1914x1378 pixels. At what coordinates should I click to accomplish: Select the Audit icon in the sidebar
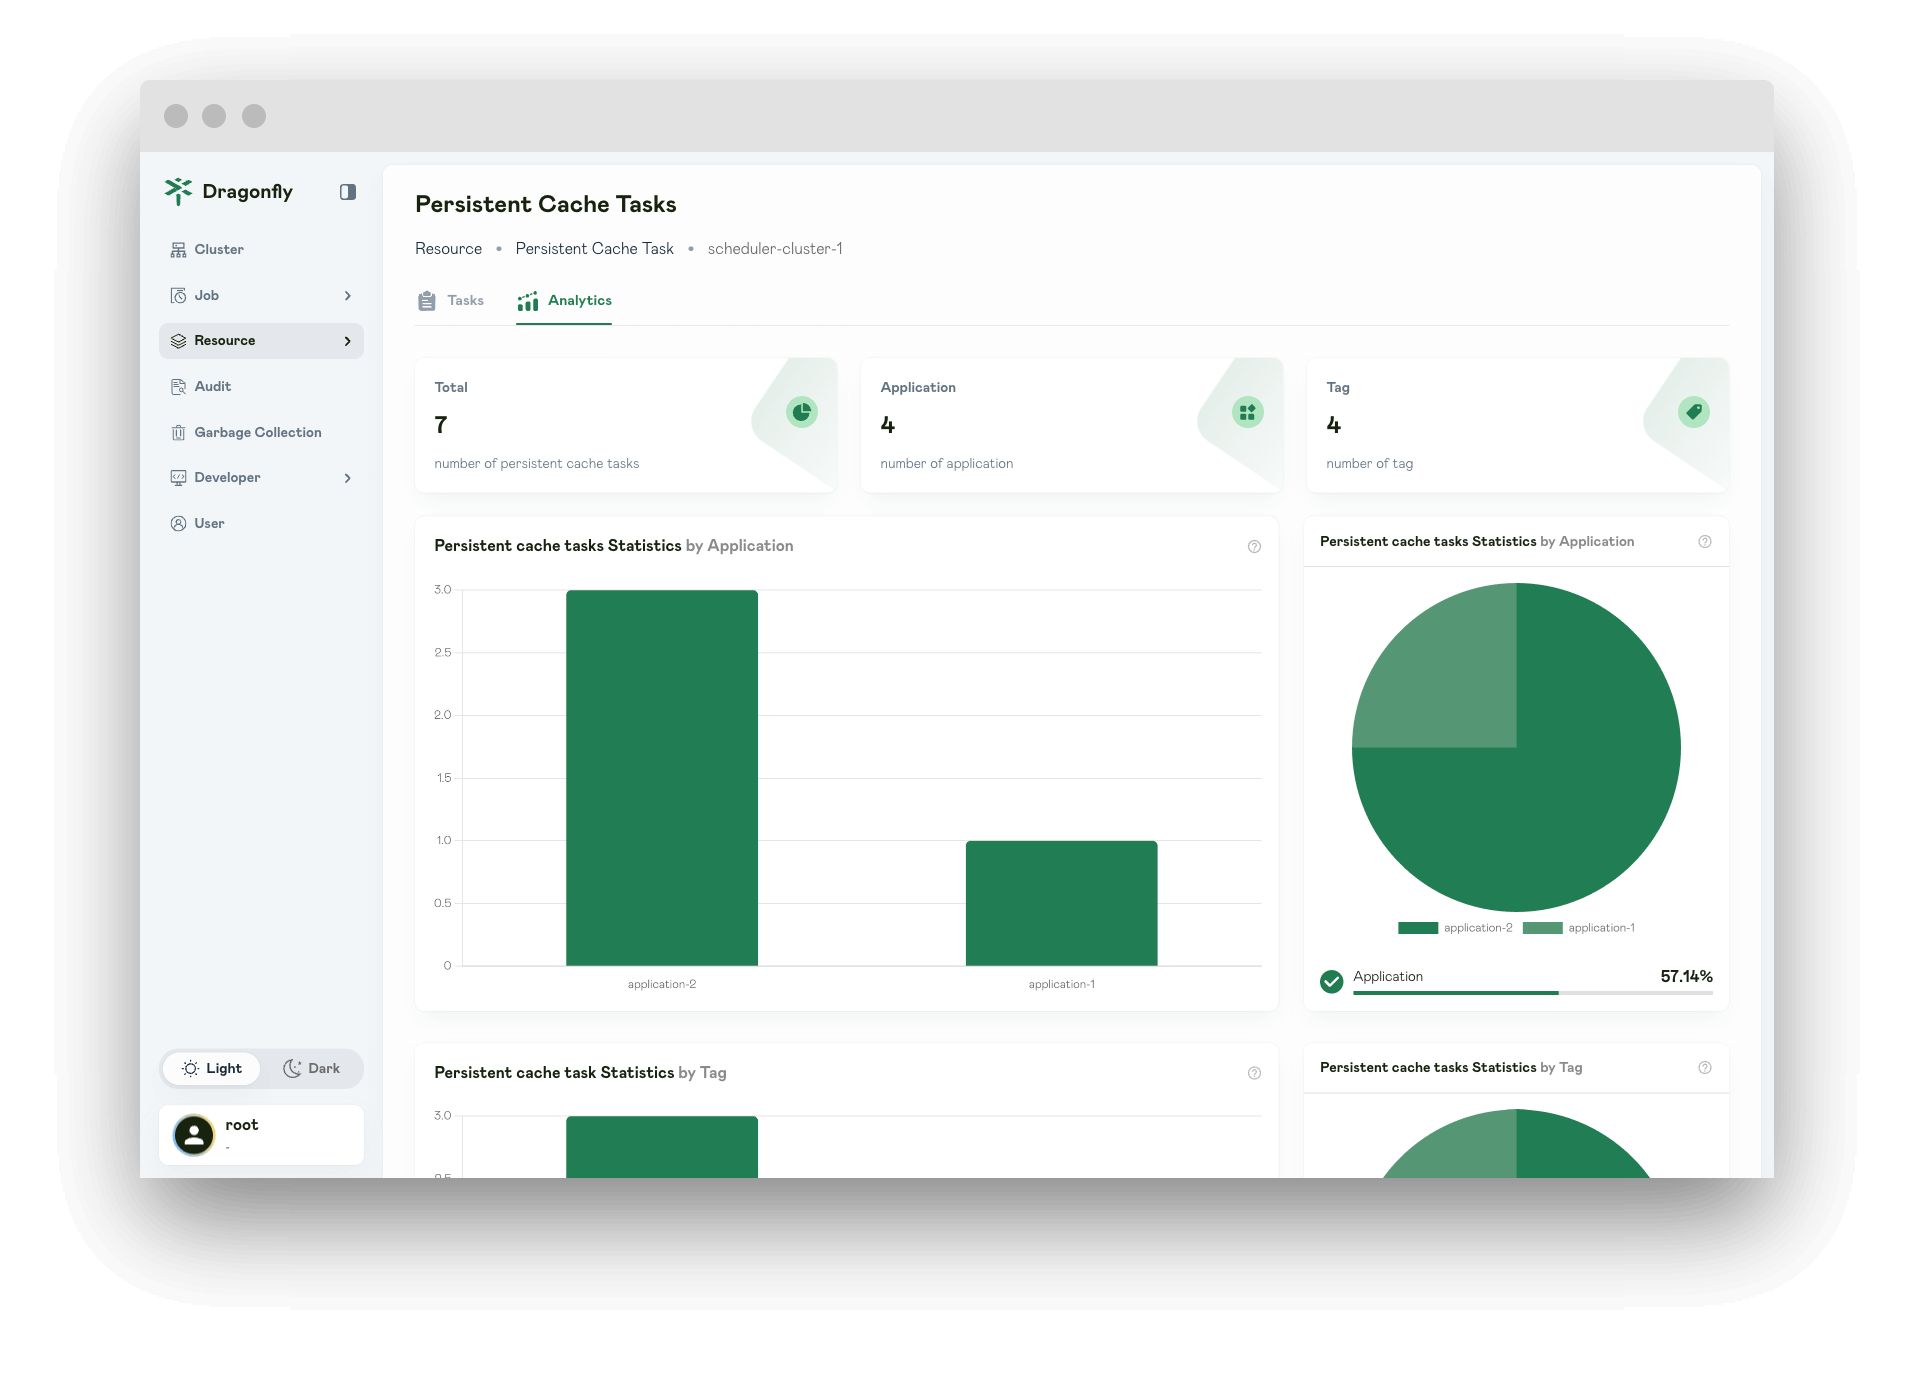pos(179,386)
